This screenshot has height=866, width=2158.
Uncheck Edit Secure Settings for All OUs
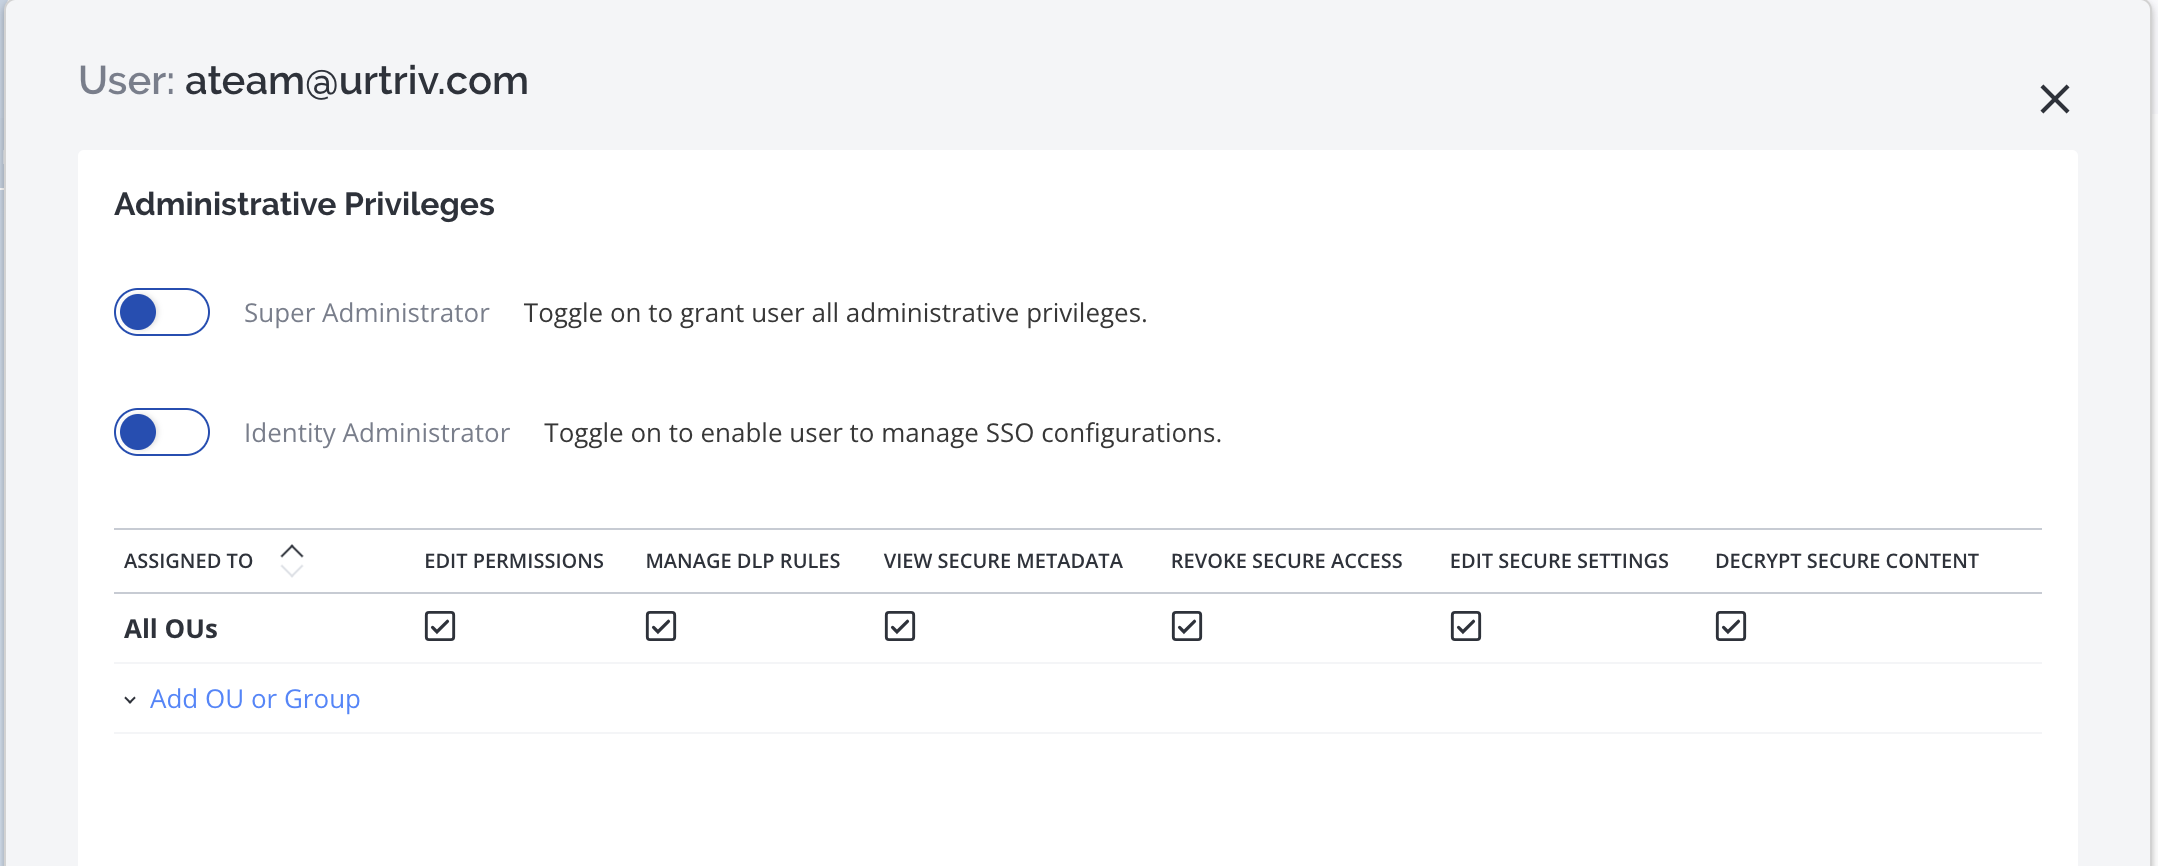tap(1466, 626)
